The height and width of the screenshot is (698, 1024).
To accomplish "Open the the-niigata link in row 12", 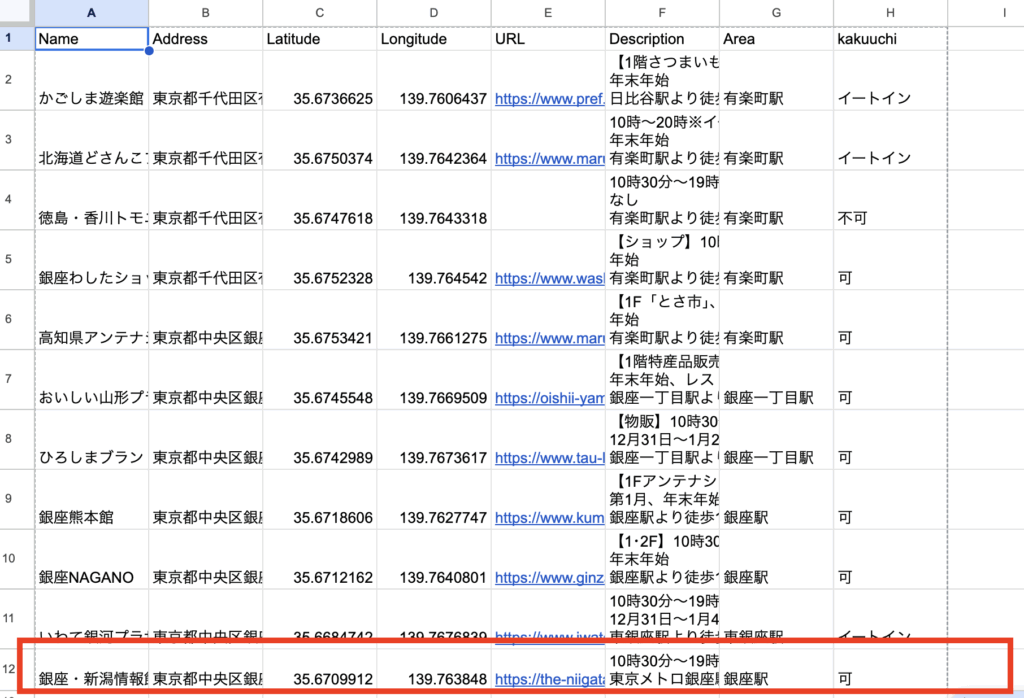I will point(549,680).
